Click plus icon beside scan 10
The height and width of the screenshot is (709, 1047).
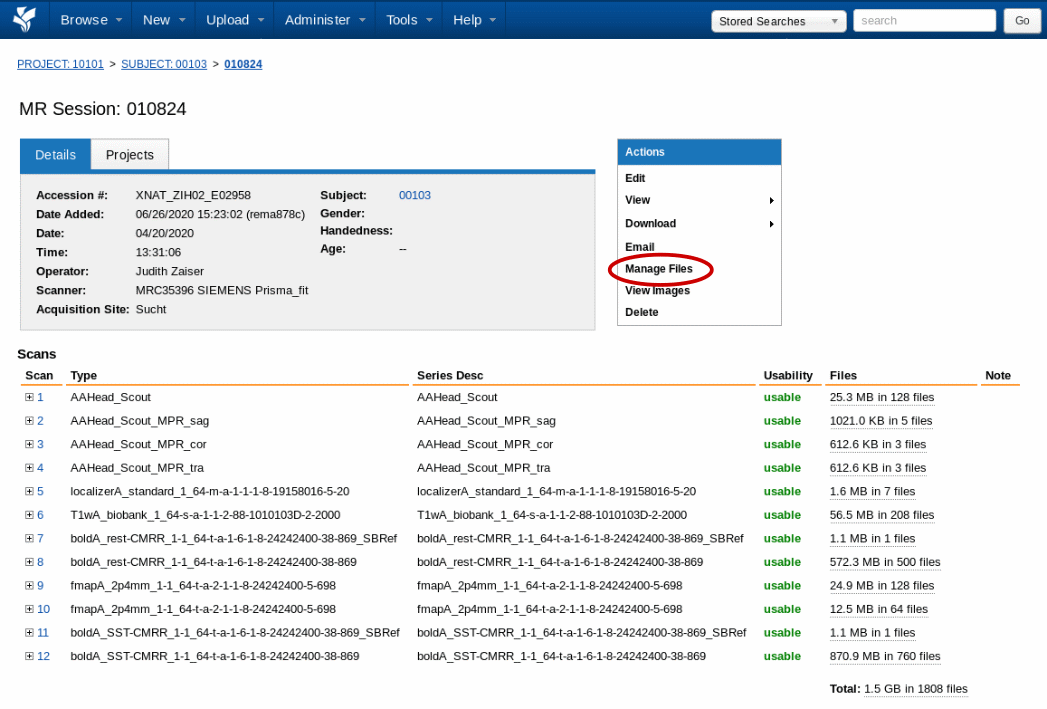29,609
